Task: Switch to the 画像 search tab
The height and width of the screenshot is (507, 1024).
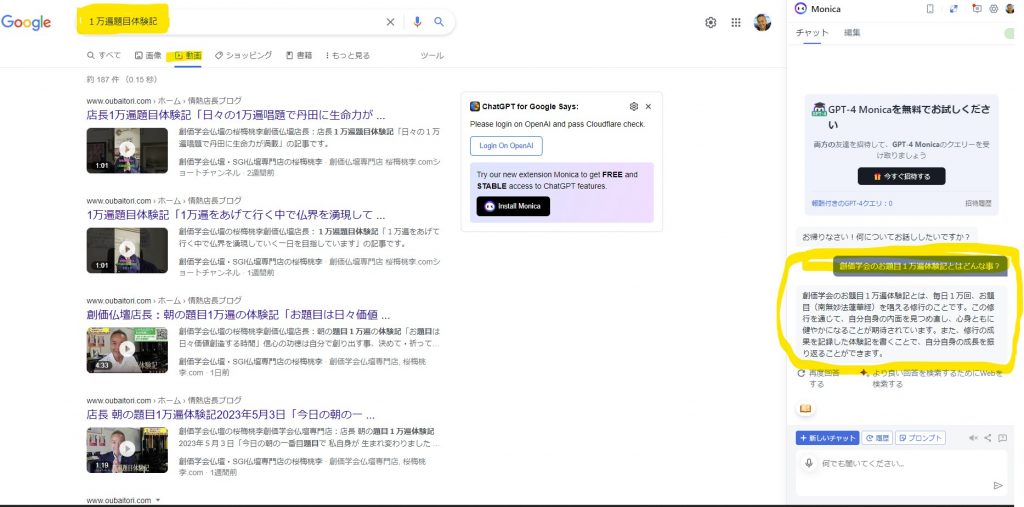Action: pos(148,55)
